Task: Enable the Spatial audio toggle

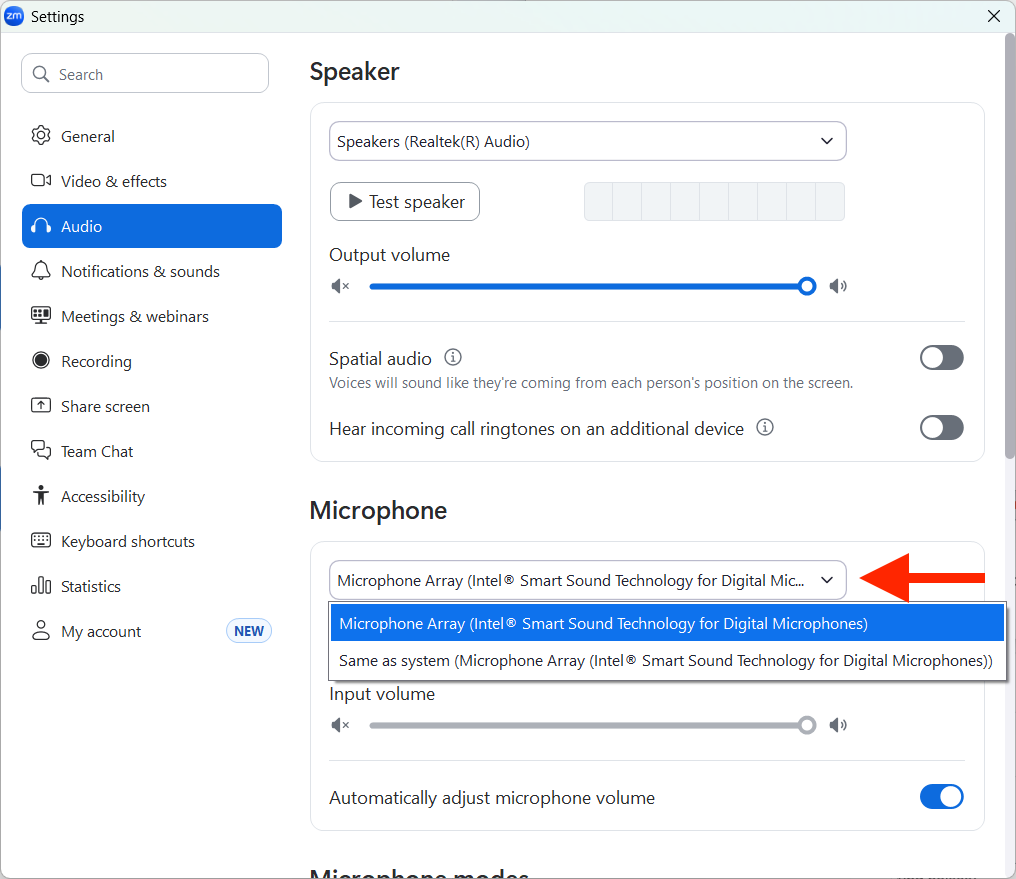Action: (x=941, y=358)
